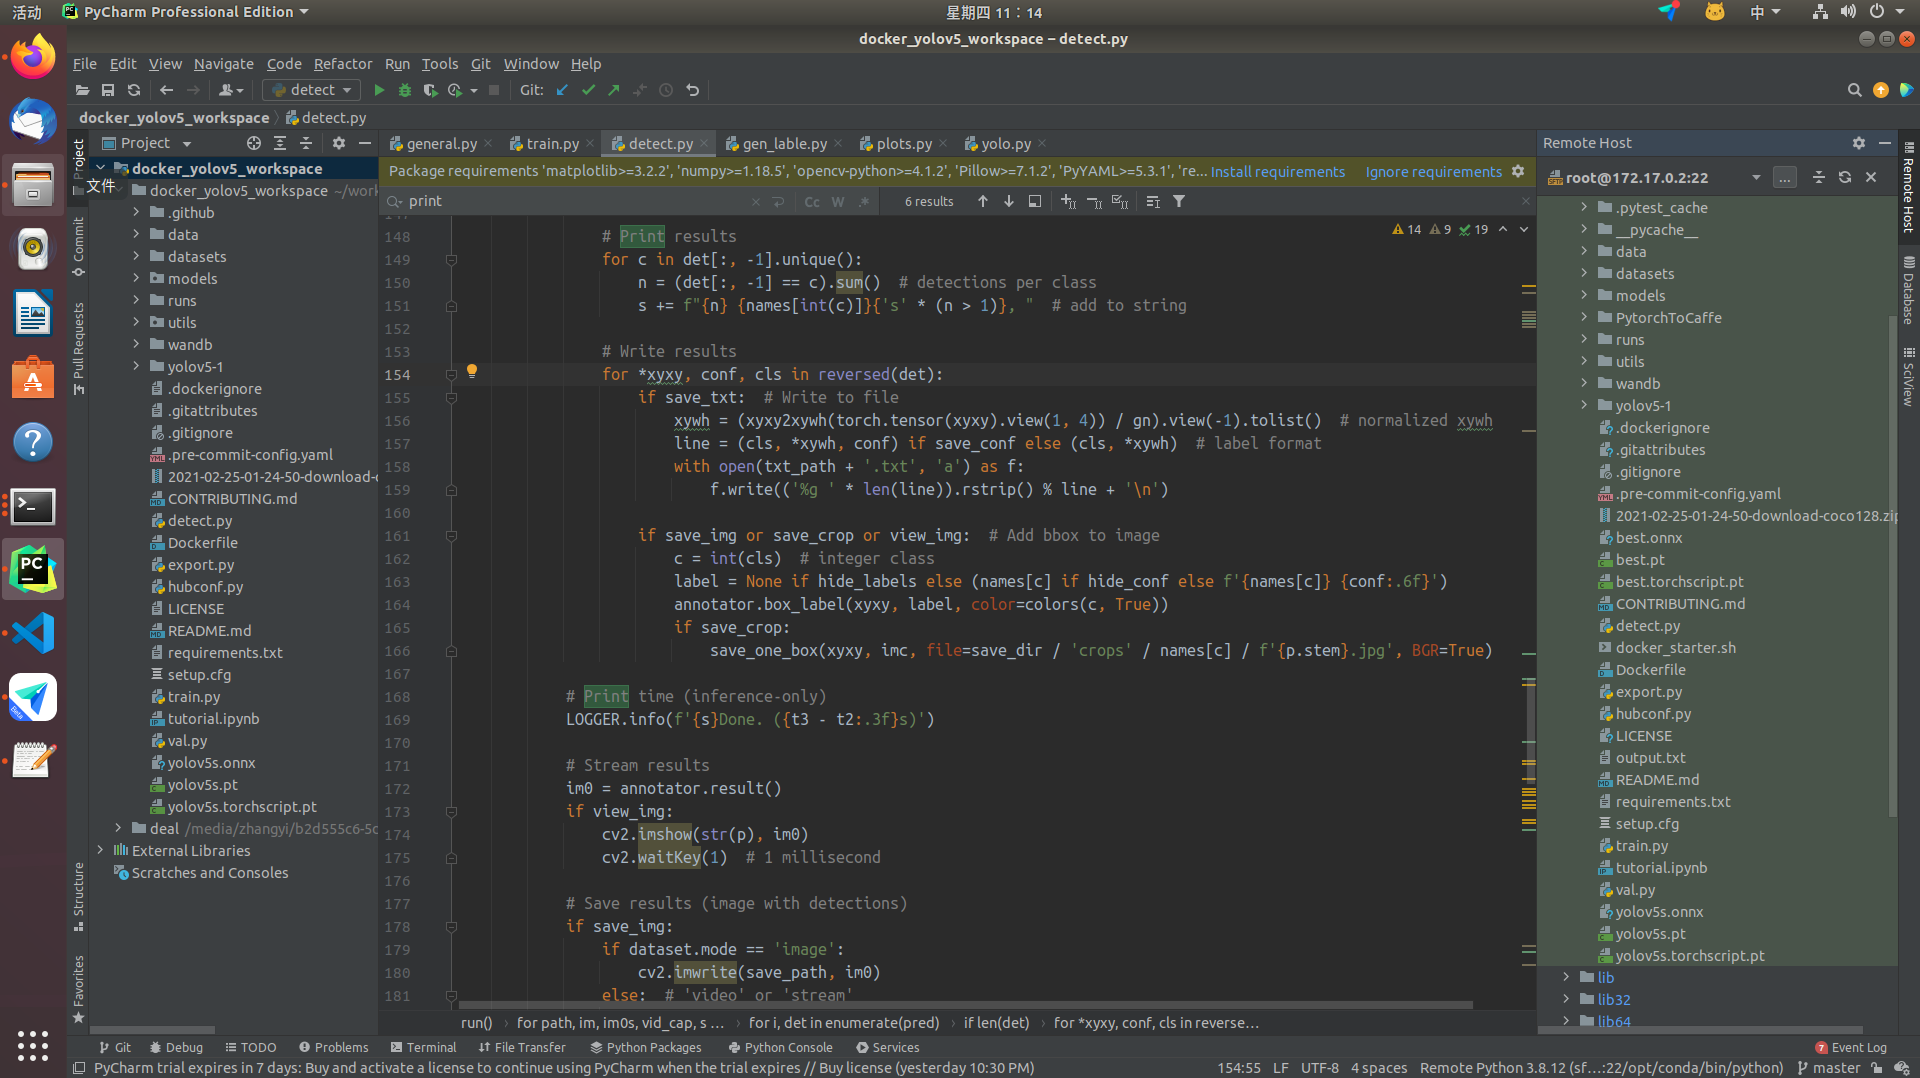
Task: Run the detect configuration with the green play icon
Action: 379,90
